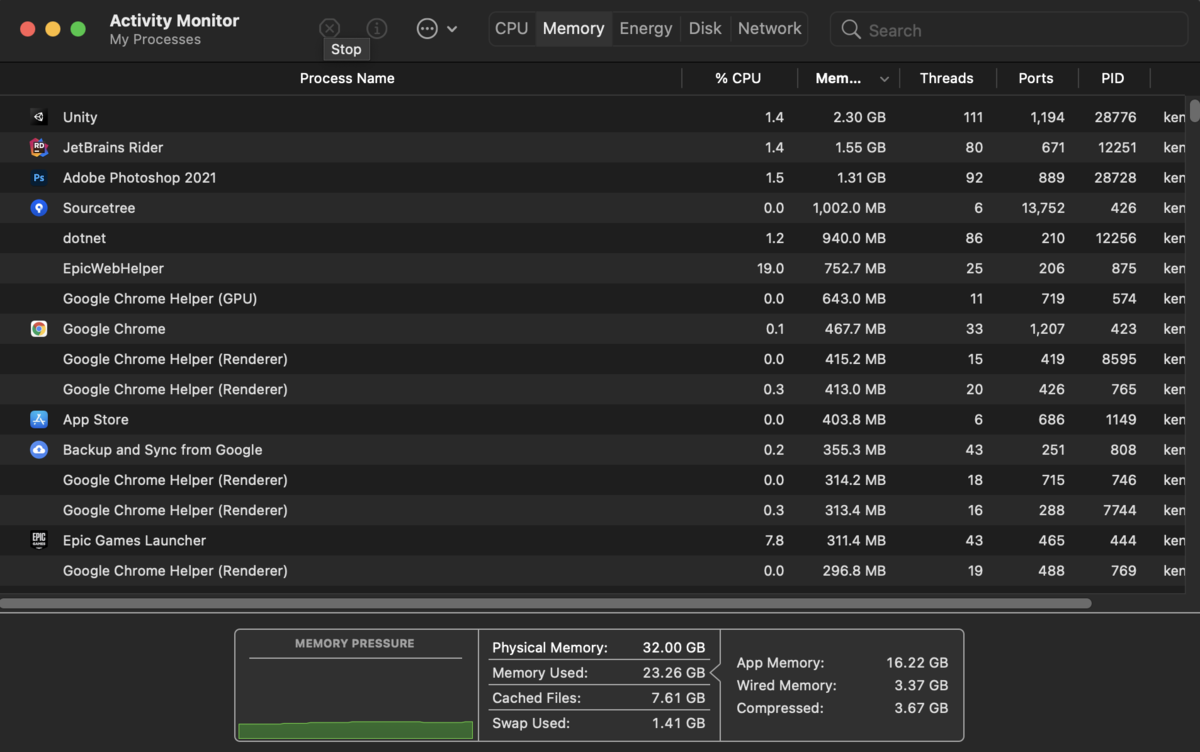
Task: Switch to the Memory tab
Action: click(573, 29)
